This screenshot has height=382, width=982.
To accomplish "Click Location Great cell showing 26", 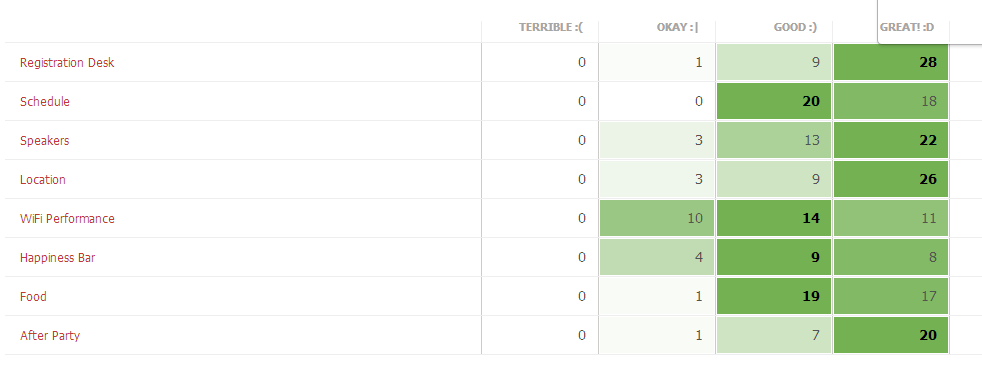I will click(x=891, y=179).
